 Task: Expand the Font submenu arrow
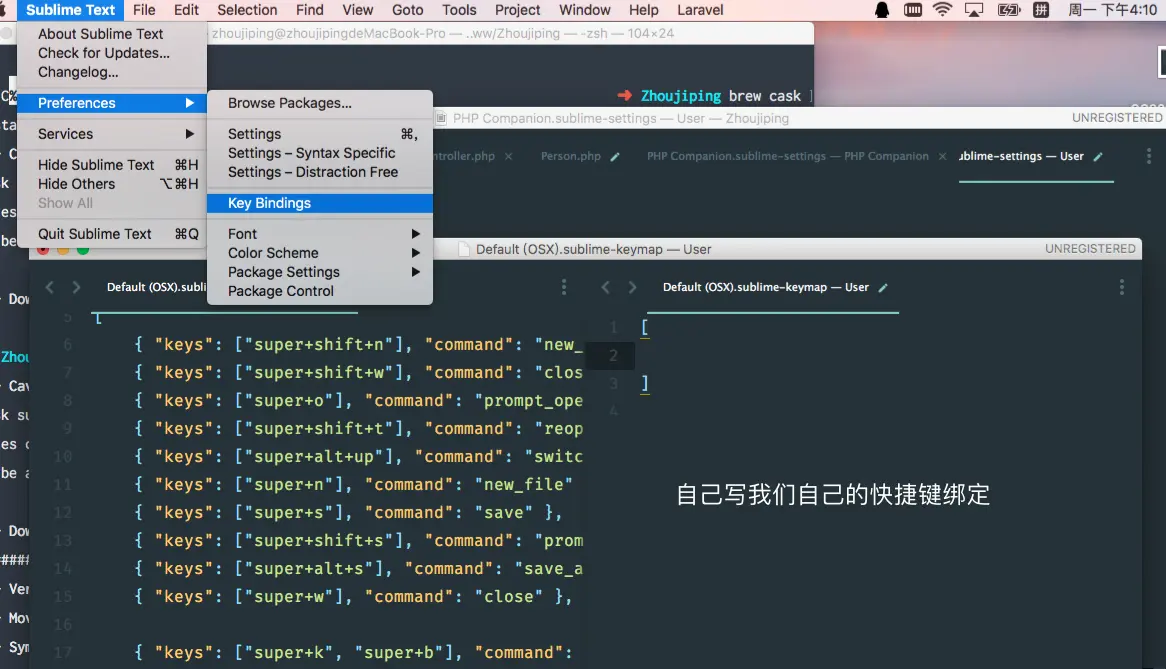(416, 233)
